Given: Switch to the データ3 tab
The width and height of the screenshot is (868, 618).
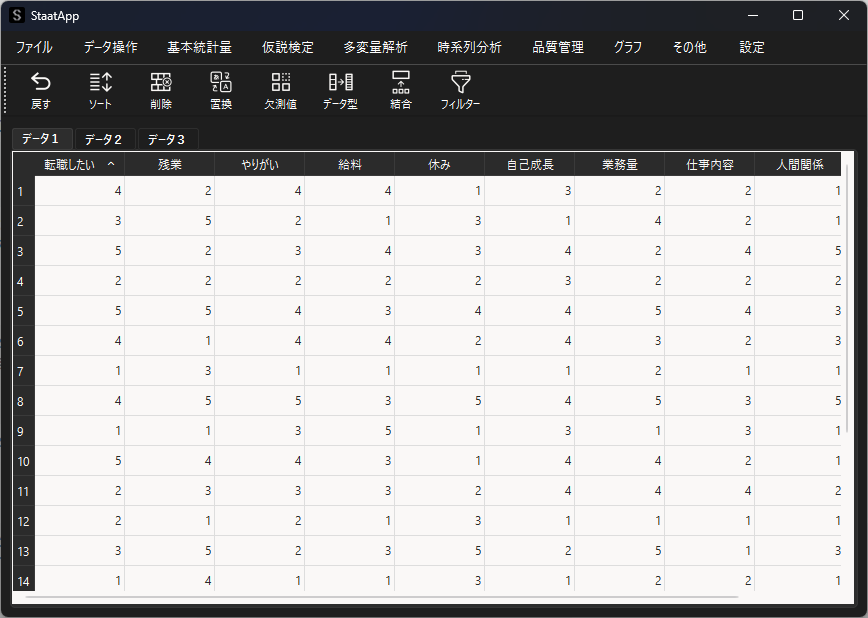Looking at the screenshot, I should (166, 139).
